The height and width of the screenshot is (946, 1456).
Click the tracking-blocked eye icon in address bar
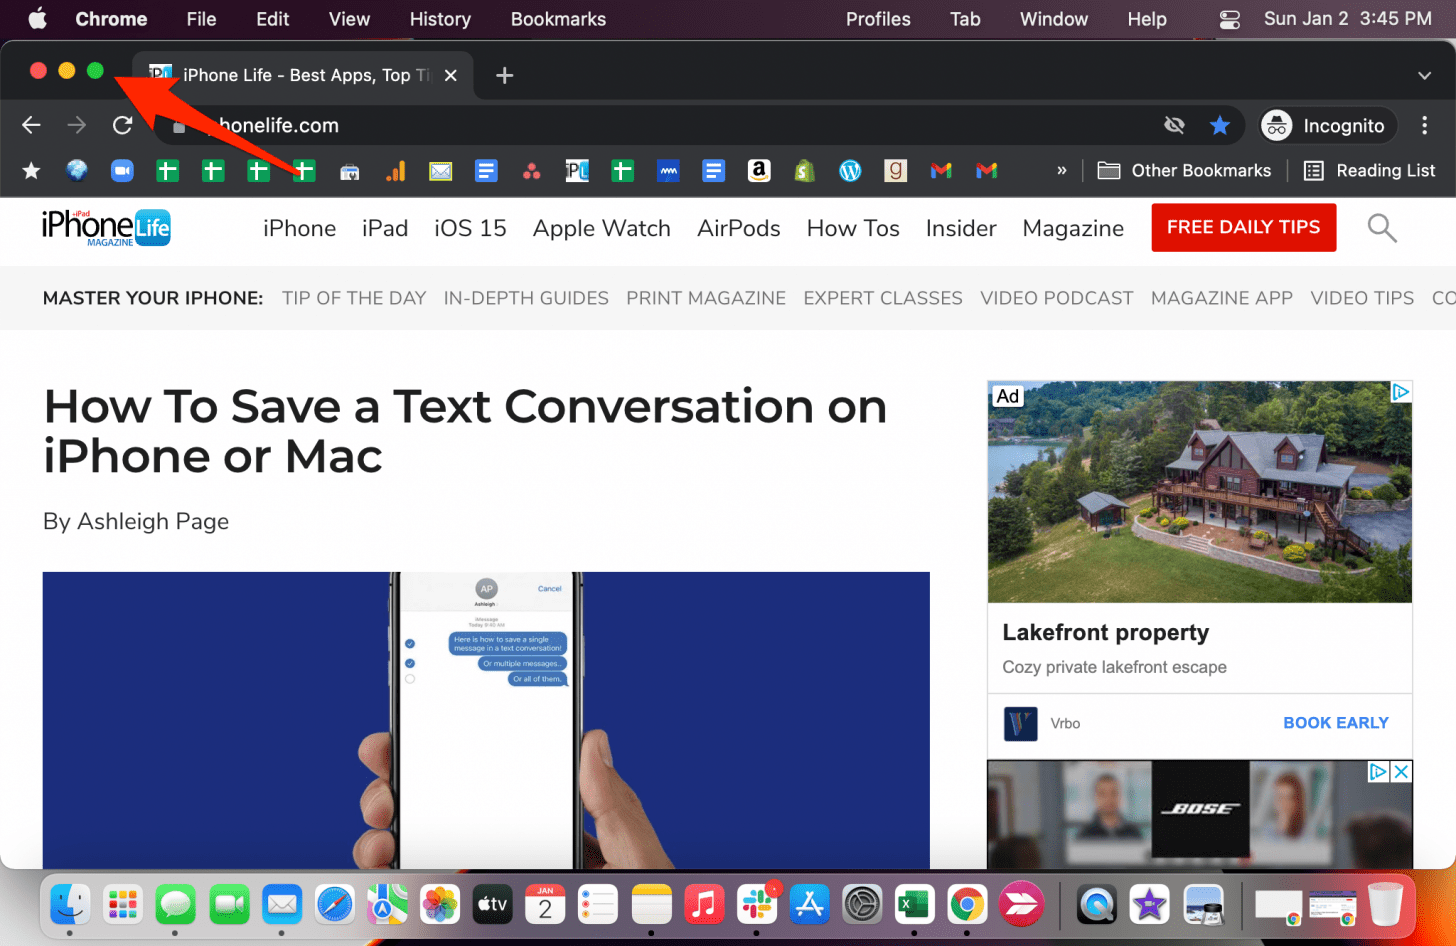coord(1174,125)
